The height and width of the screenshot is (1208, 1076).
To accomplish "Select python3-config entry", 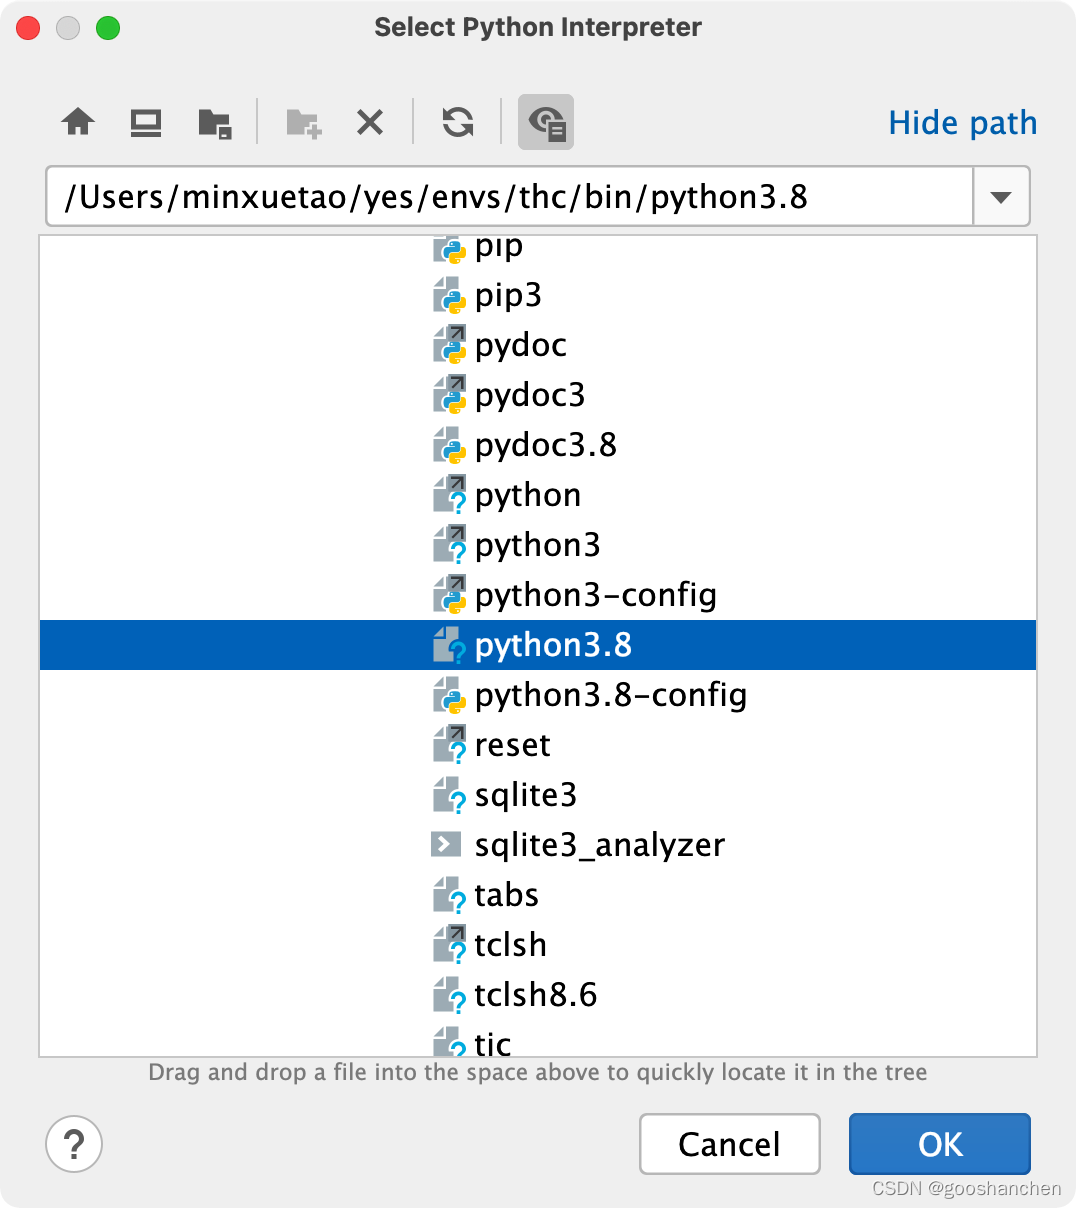I will 538,595.
